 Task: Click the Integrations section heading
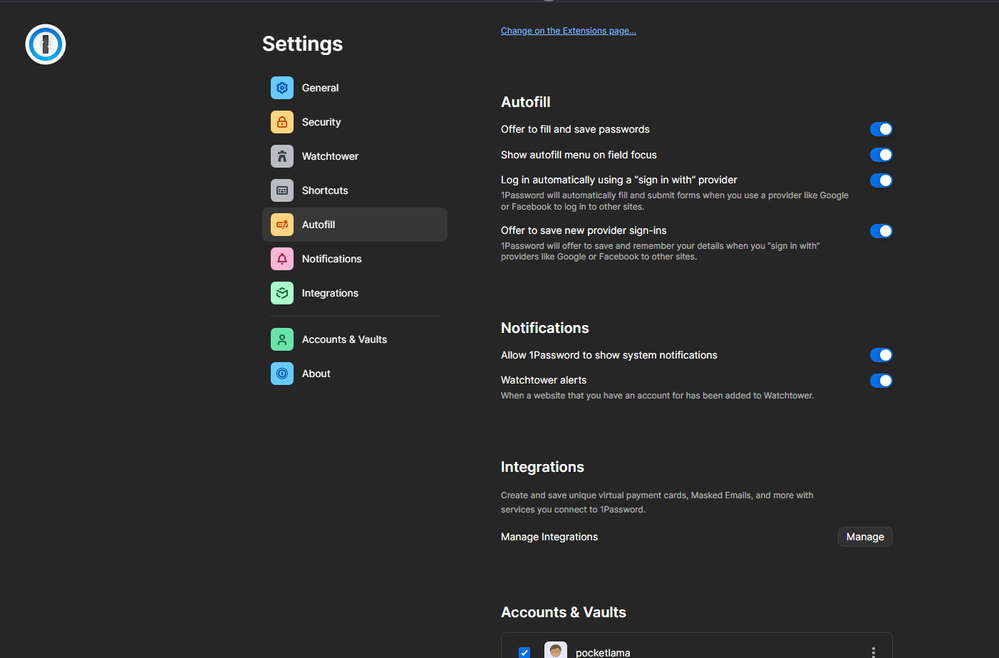[542, 467]
